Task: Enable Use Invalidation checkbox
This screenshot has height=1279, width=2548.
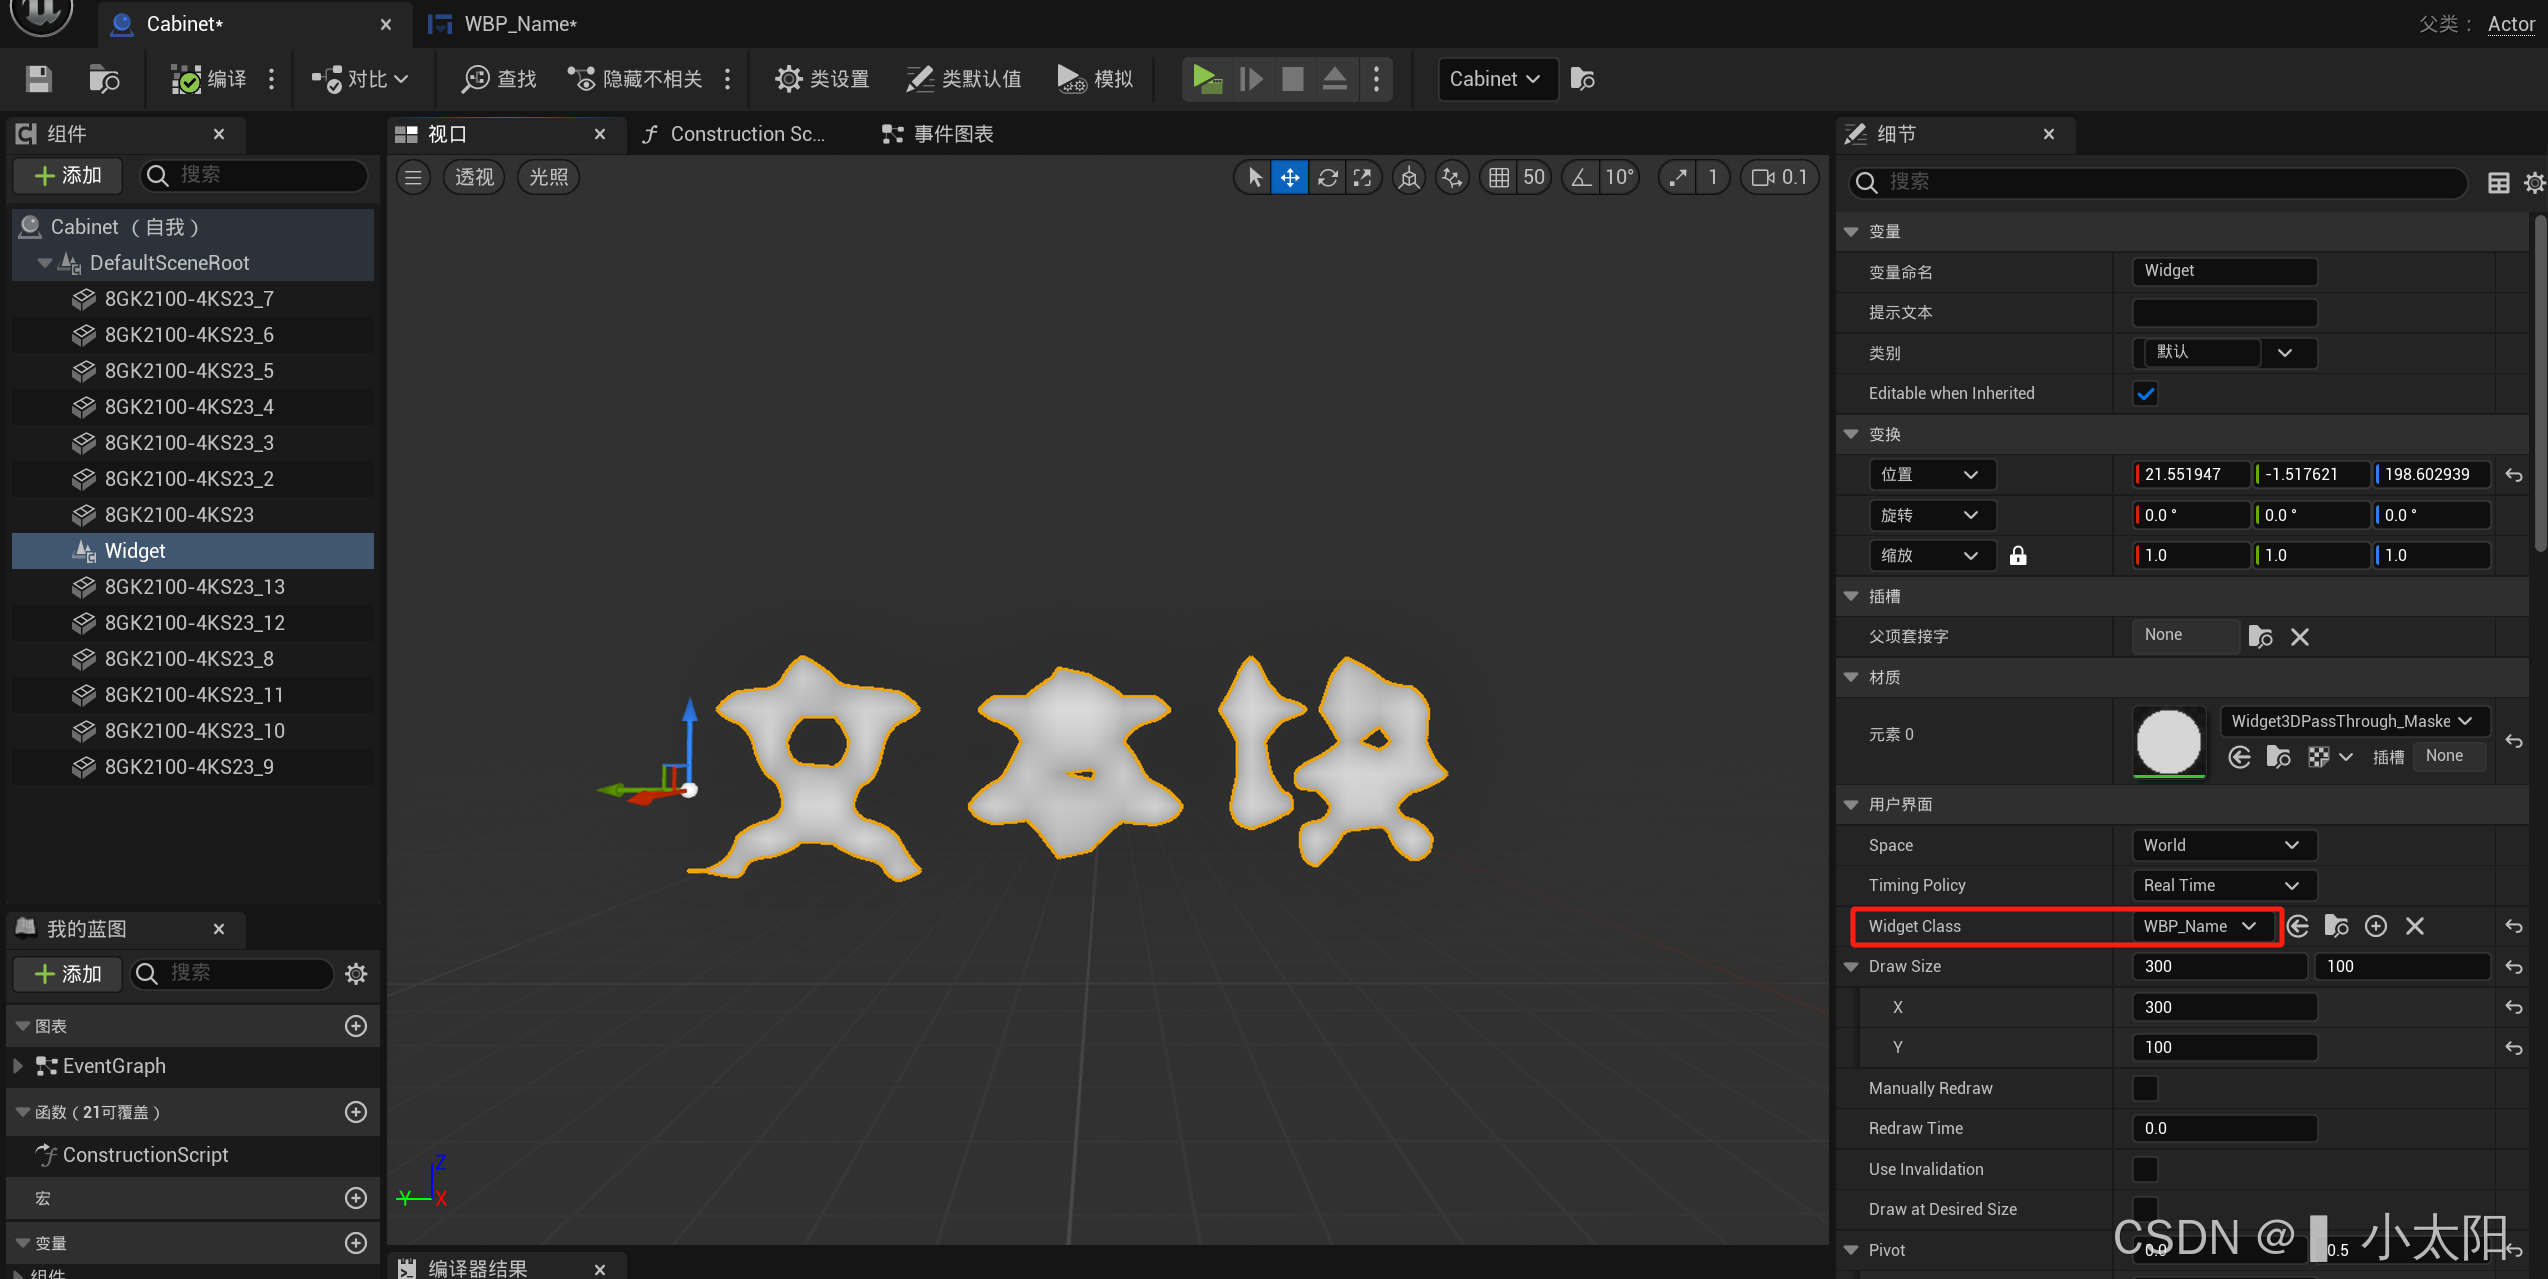Action: coord(2145,1169)
